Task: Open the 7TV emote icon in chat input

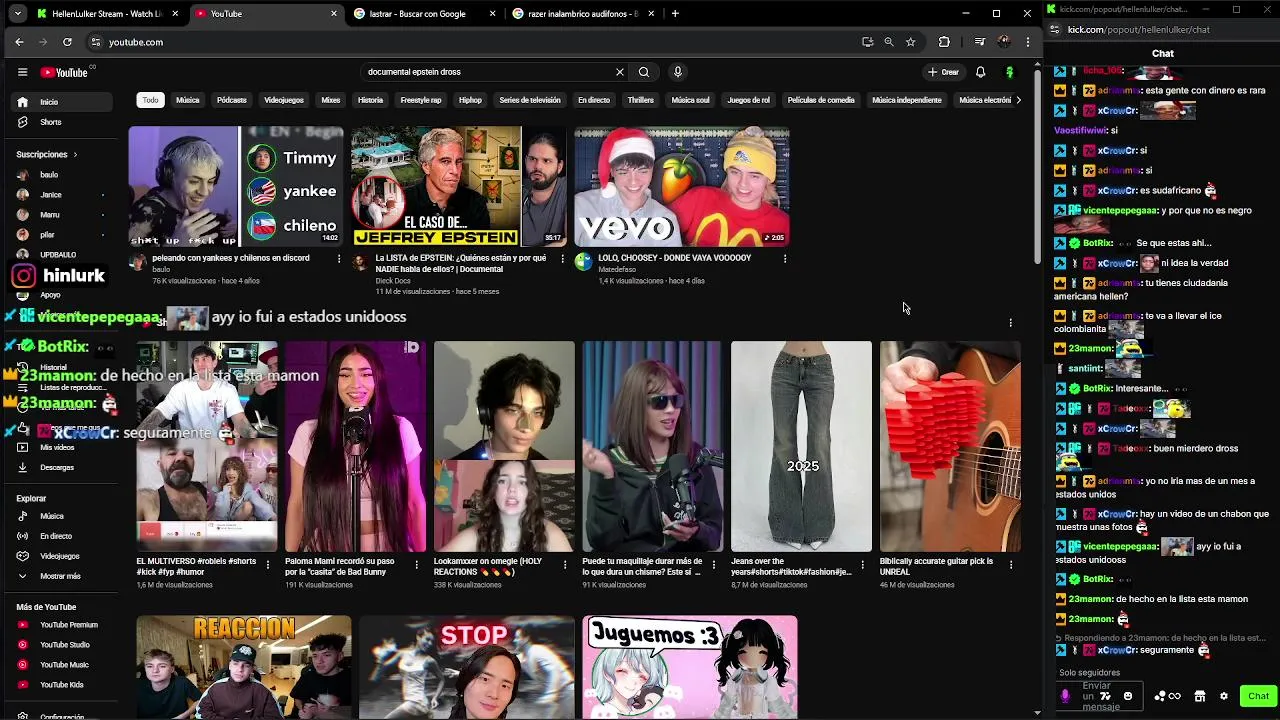Action: pyautogui.click(x=1105, y=696)
